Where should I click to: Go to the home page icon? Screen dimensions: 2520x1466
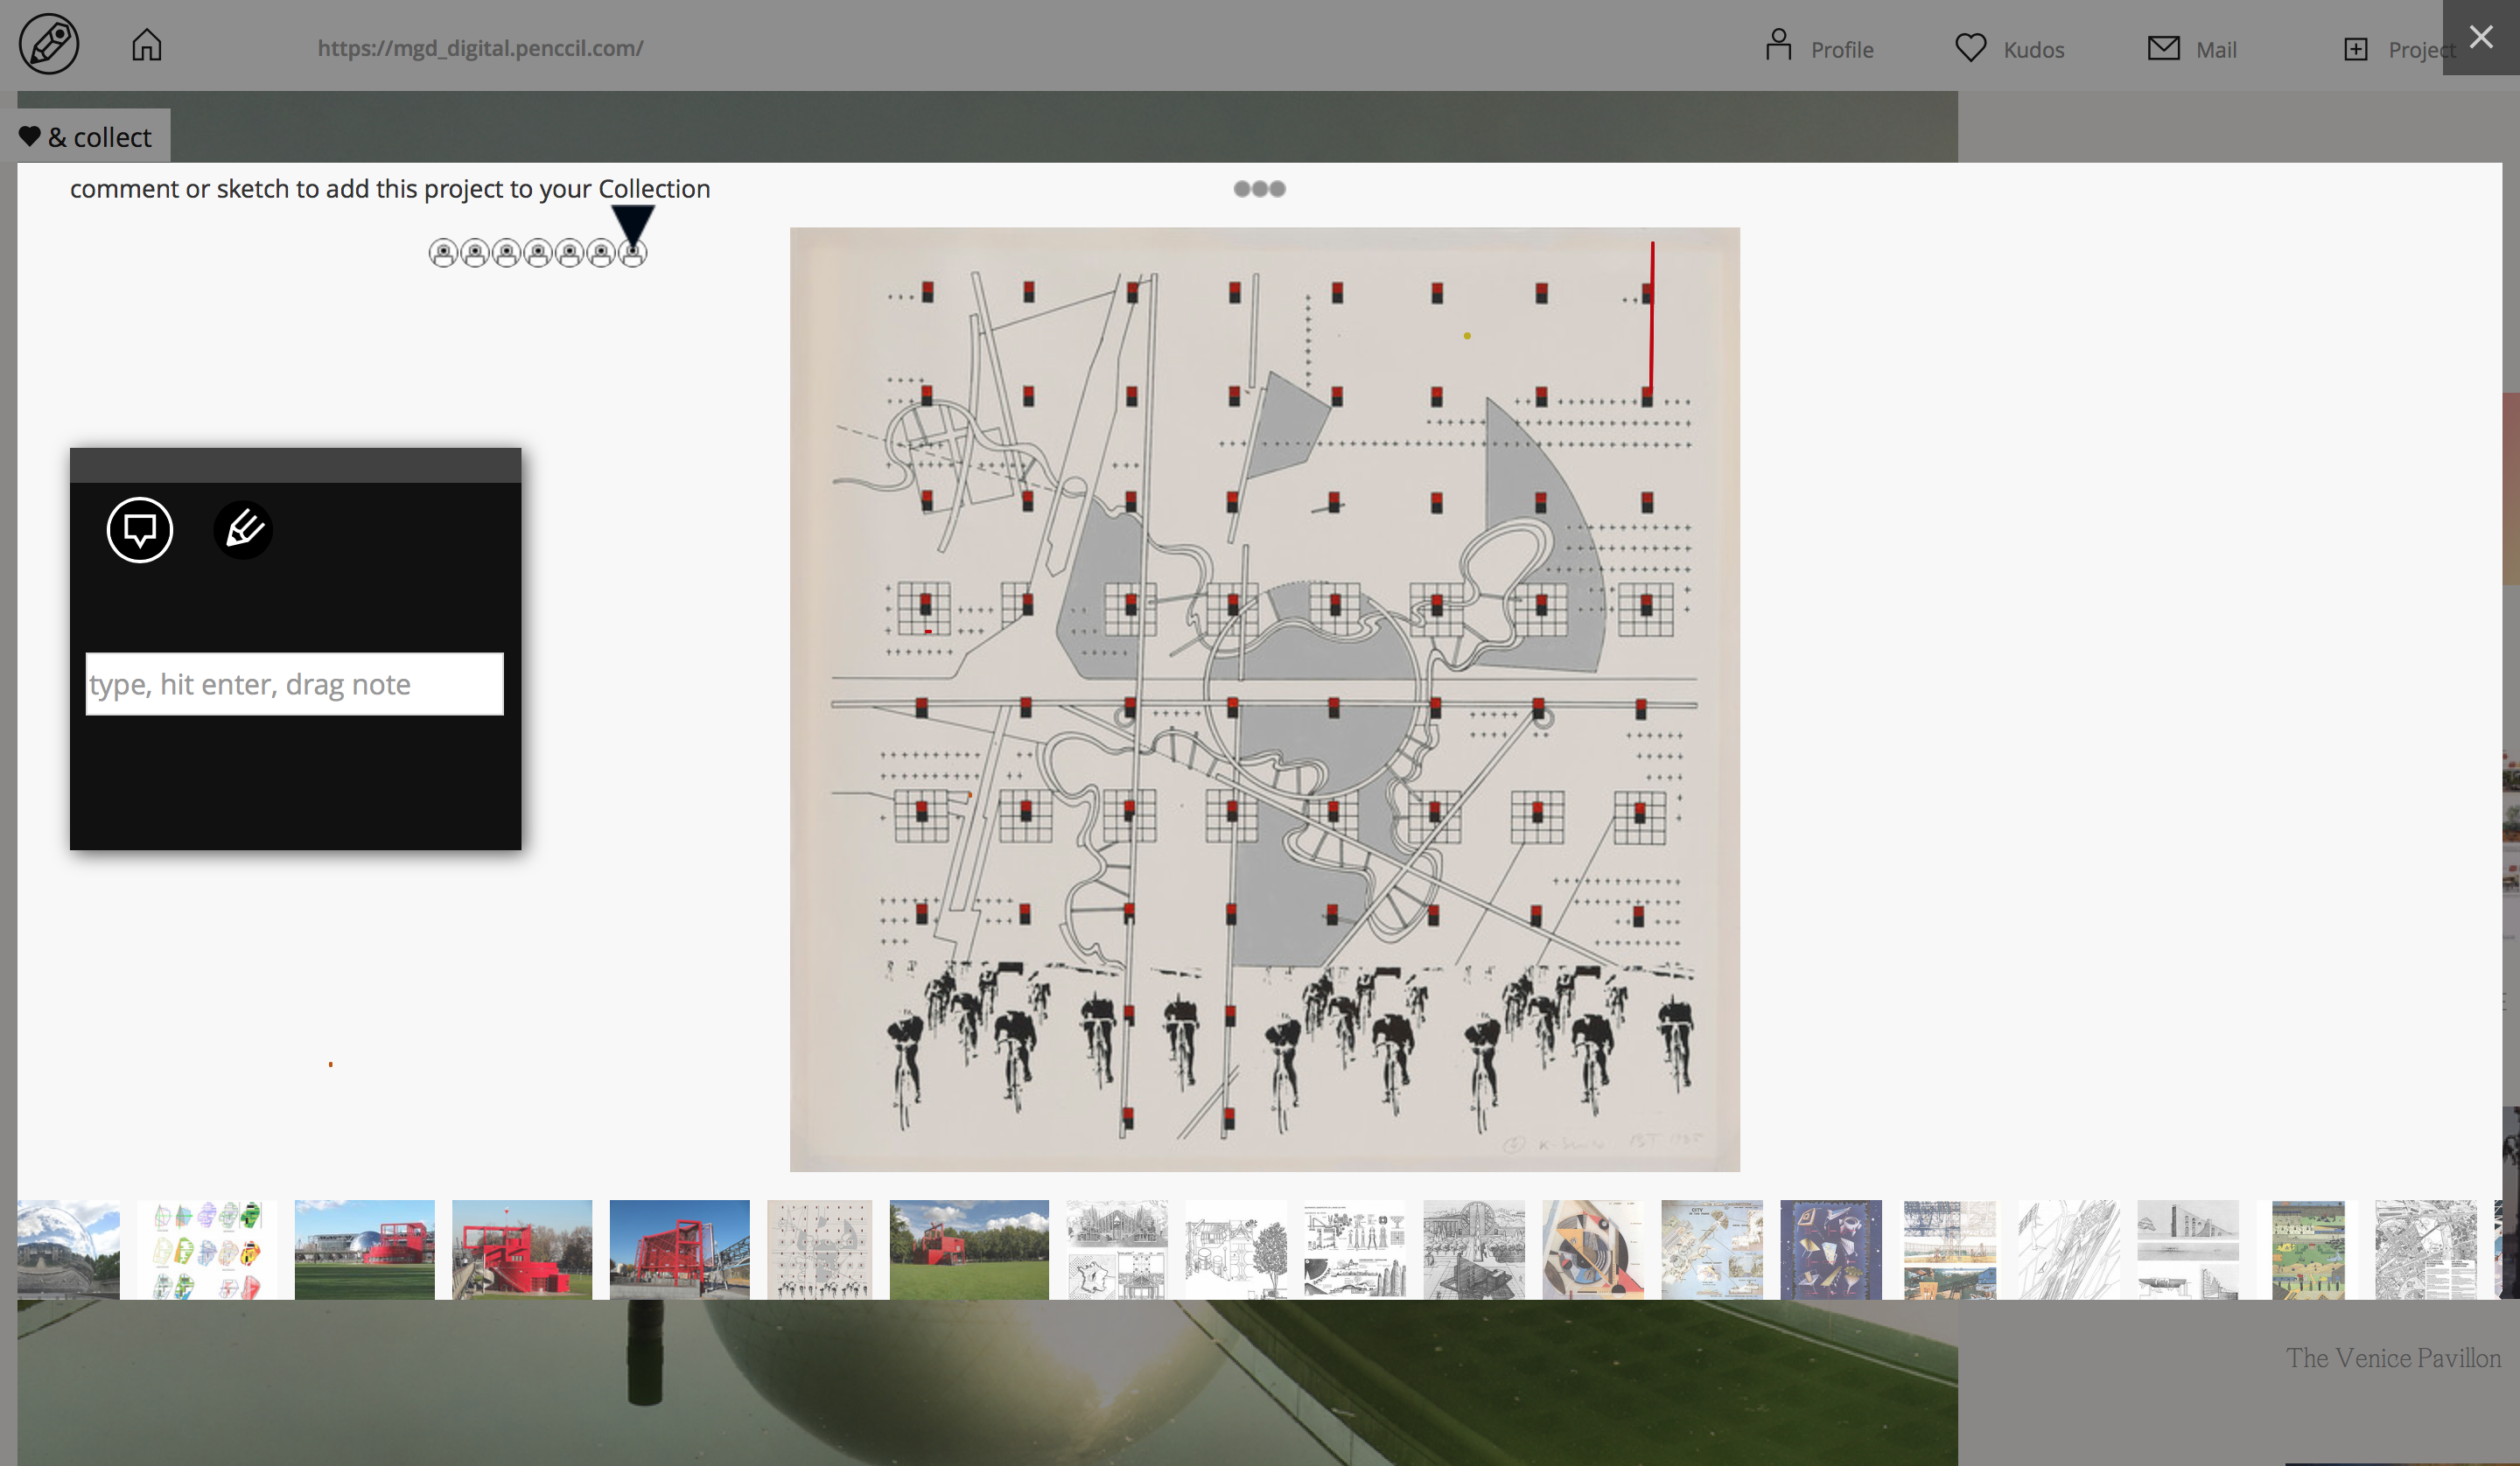pos(147,45)
